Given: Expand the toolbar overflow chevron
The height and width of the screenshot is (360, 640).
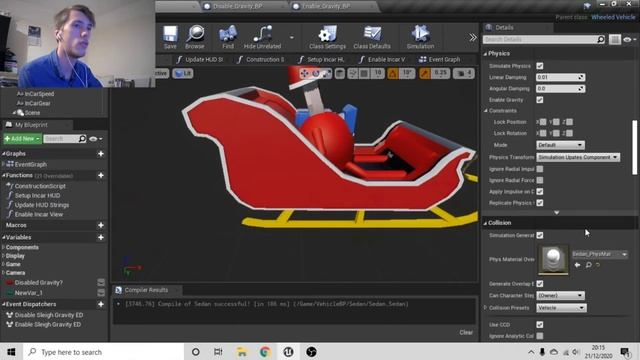Looking at the screenshot, I should point(472,38).
